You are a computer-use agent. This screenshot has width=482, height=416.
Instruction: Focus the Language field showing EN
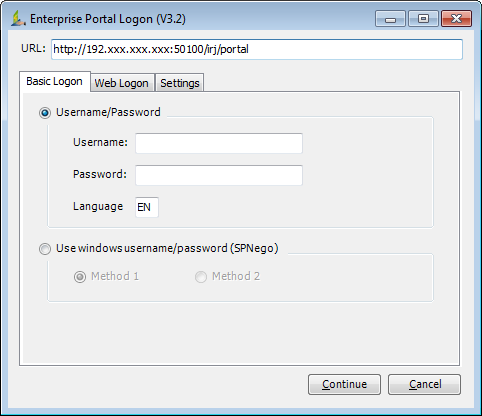point(147,207)
